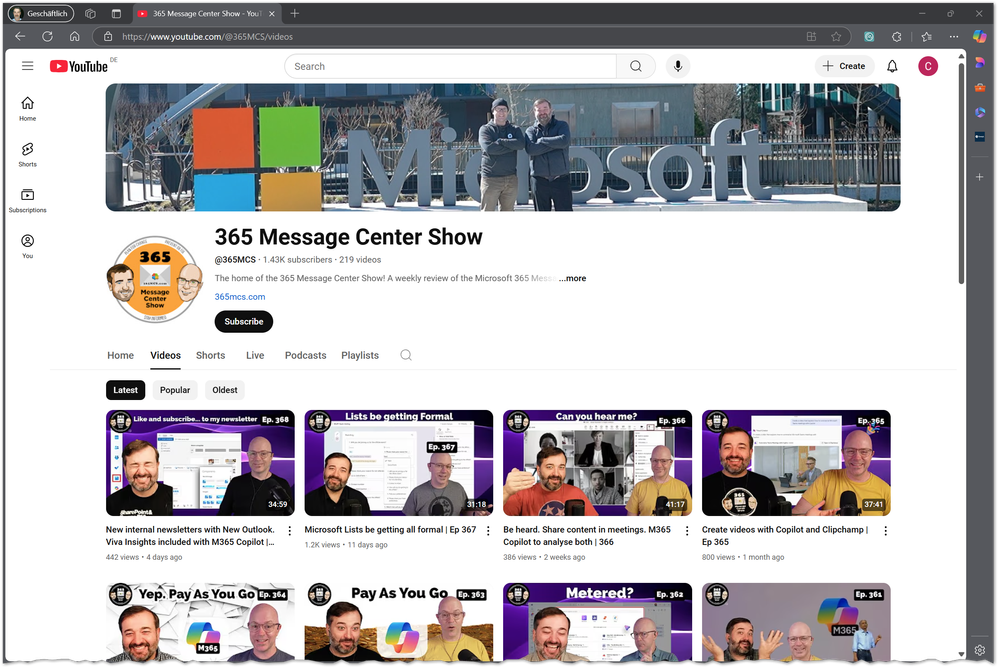Click the YouTube logo
Viewport: 998px width, 668px height.
[x=79, y=66]
